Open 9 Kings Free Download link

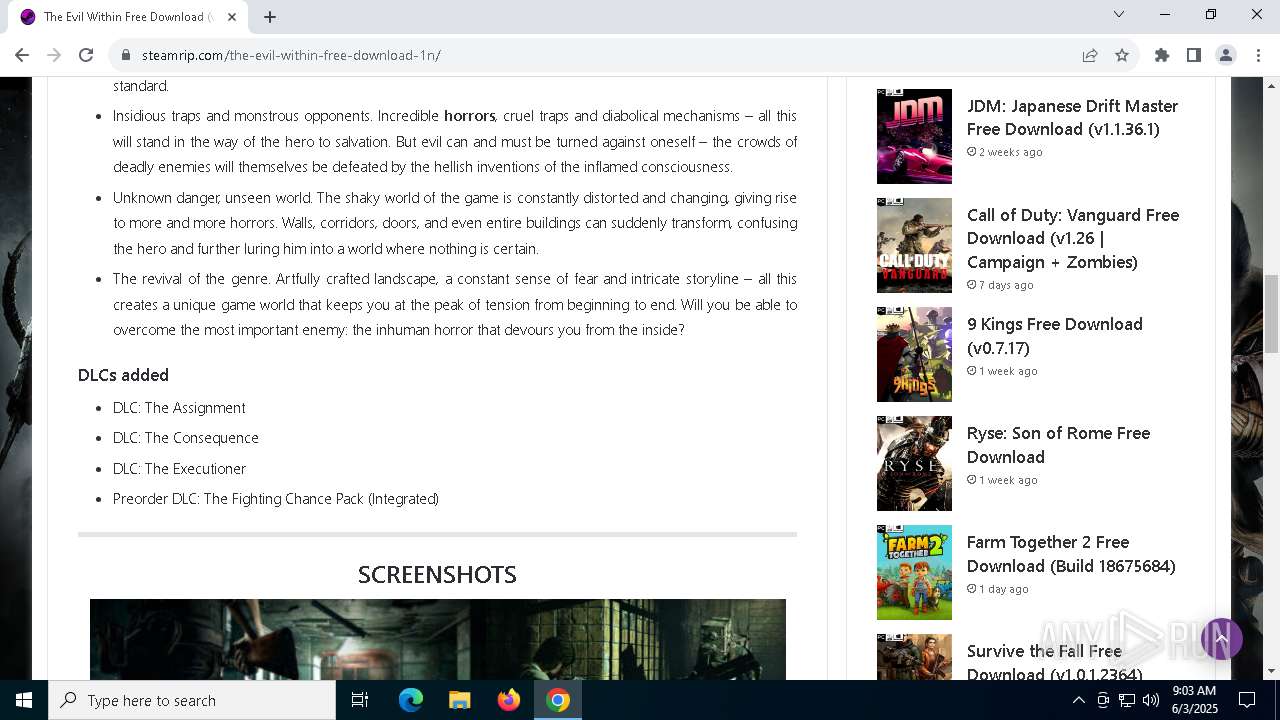1055,336
